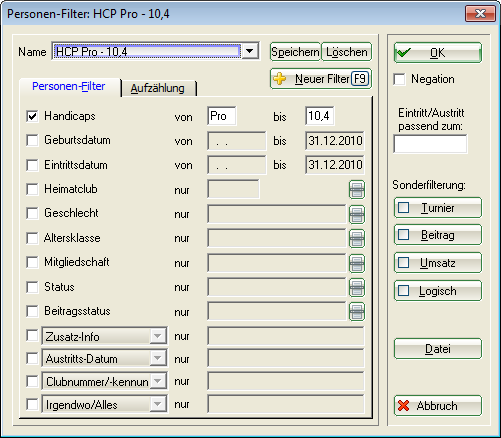The height and width of the screenshot is (438, 501).
Task: Enable the Geburtsdatum checkbox
Action: point(32,140)
